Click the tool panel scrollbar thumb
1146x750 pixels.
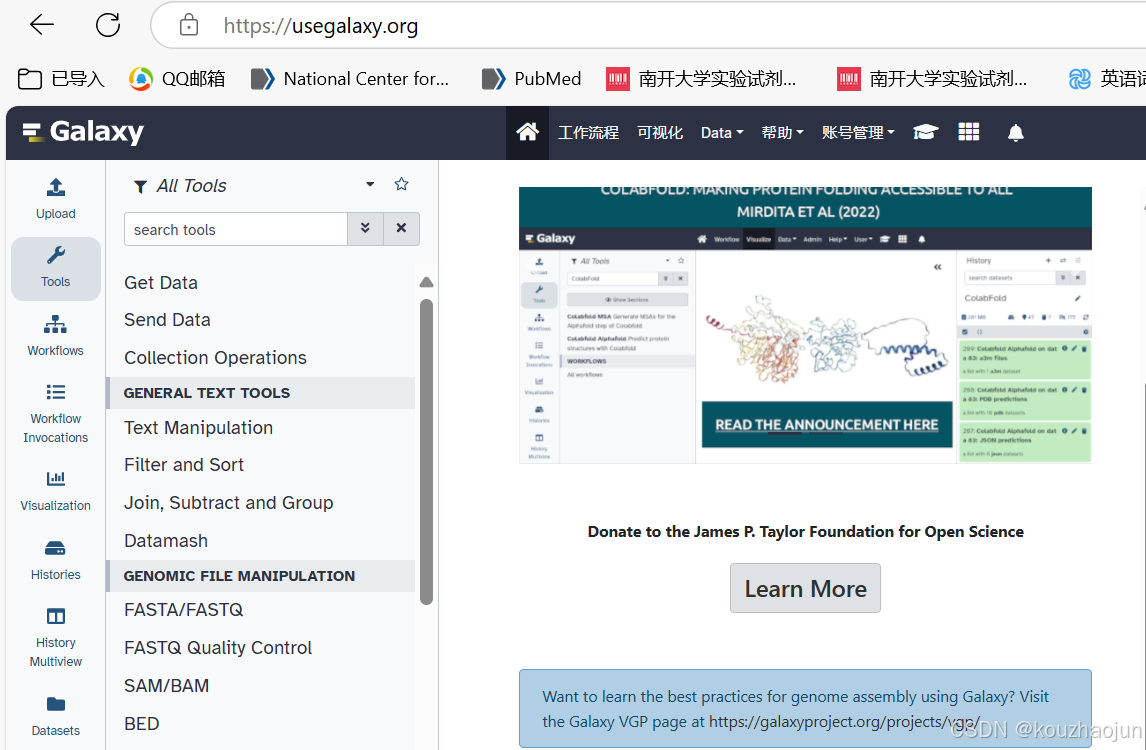427,452
